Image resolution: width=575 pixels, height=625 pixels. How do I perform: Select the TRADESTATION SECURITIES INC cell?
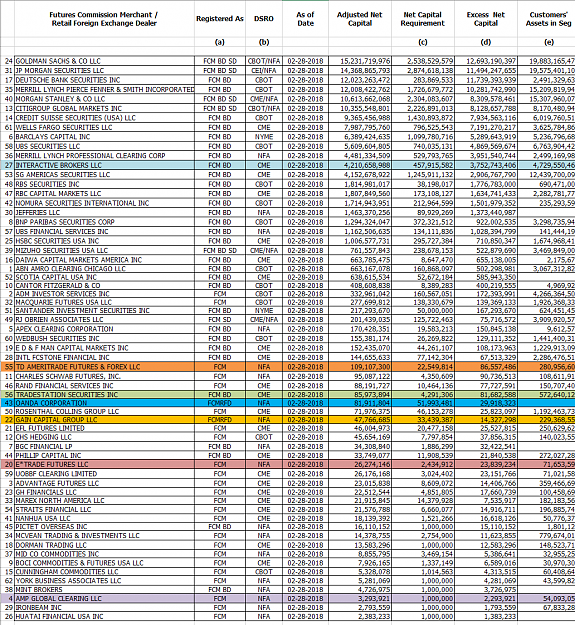click(104, 395)
